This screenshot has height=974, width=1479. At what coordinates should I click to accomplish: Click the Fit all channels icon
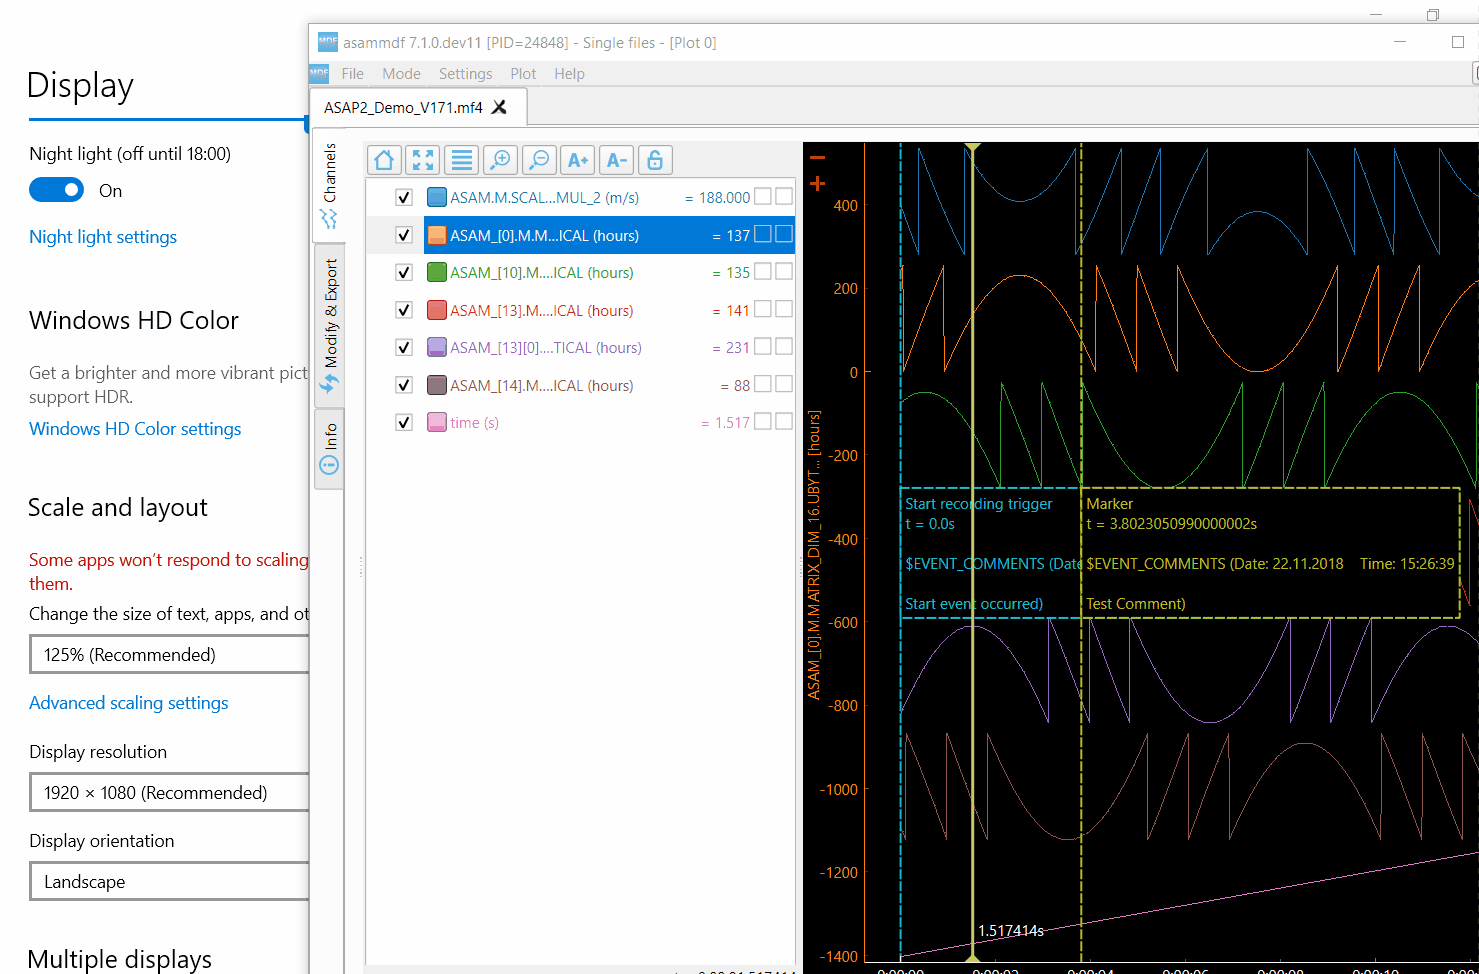tap(422, 159)
